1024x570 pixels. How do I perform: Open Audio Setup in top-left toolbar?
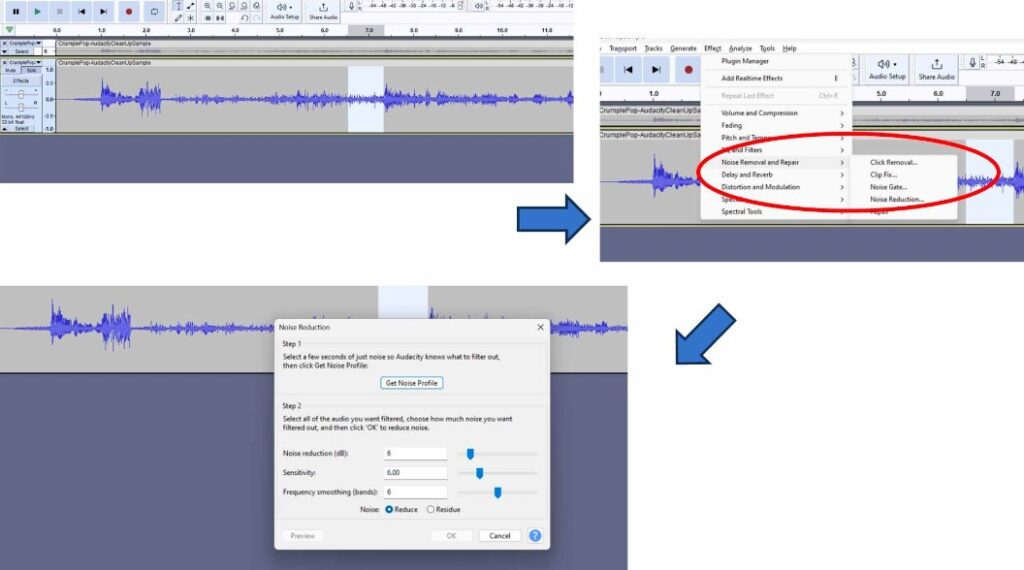[x=284, y=10]
